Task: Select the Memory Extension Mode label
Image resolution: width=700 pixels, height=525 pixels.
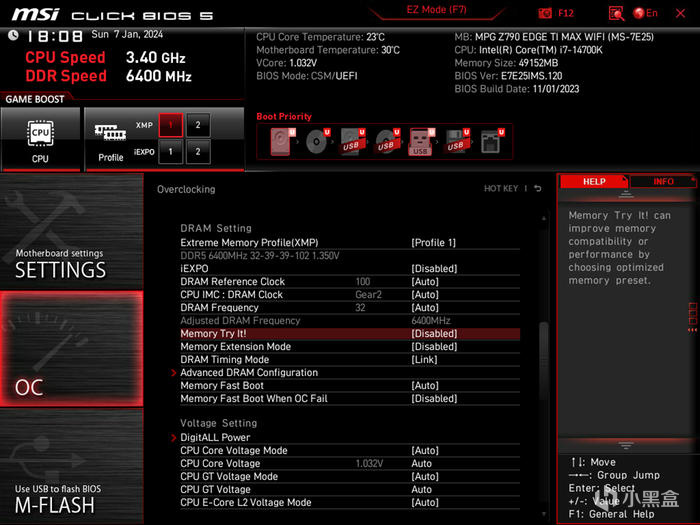Action: click(235, 346)
